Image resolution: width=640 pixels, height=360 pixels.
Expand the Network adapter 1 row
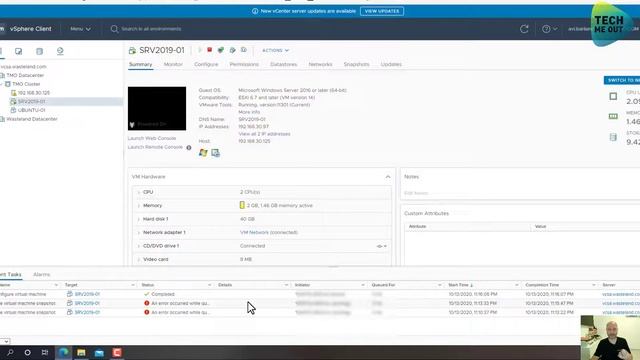click(138, 233)
